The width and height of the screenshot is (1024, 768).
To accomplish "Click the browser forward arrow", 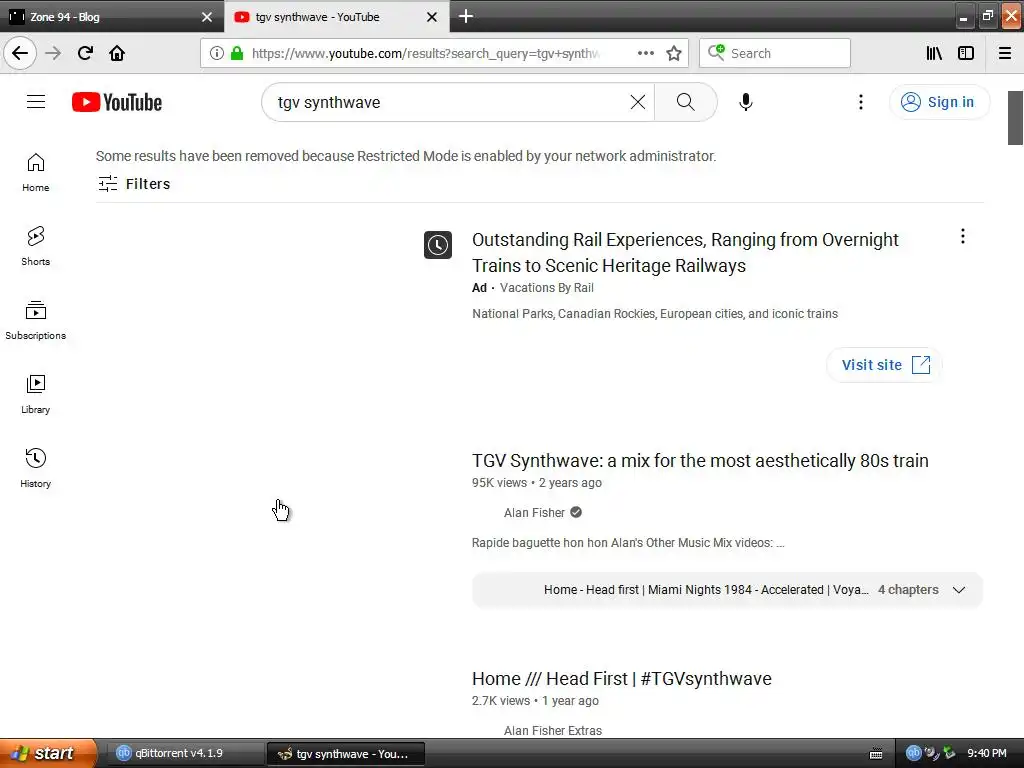I will (x=53, y=53).
